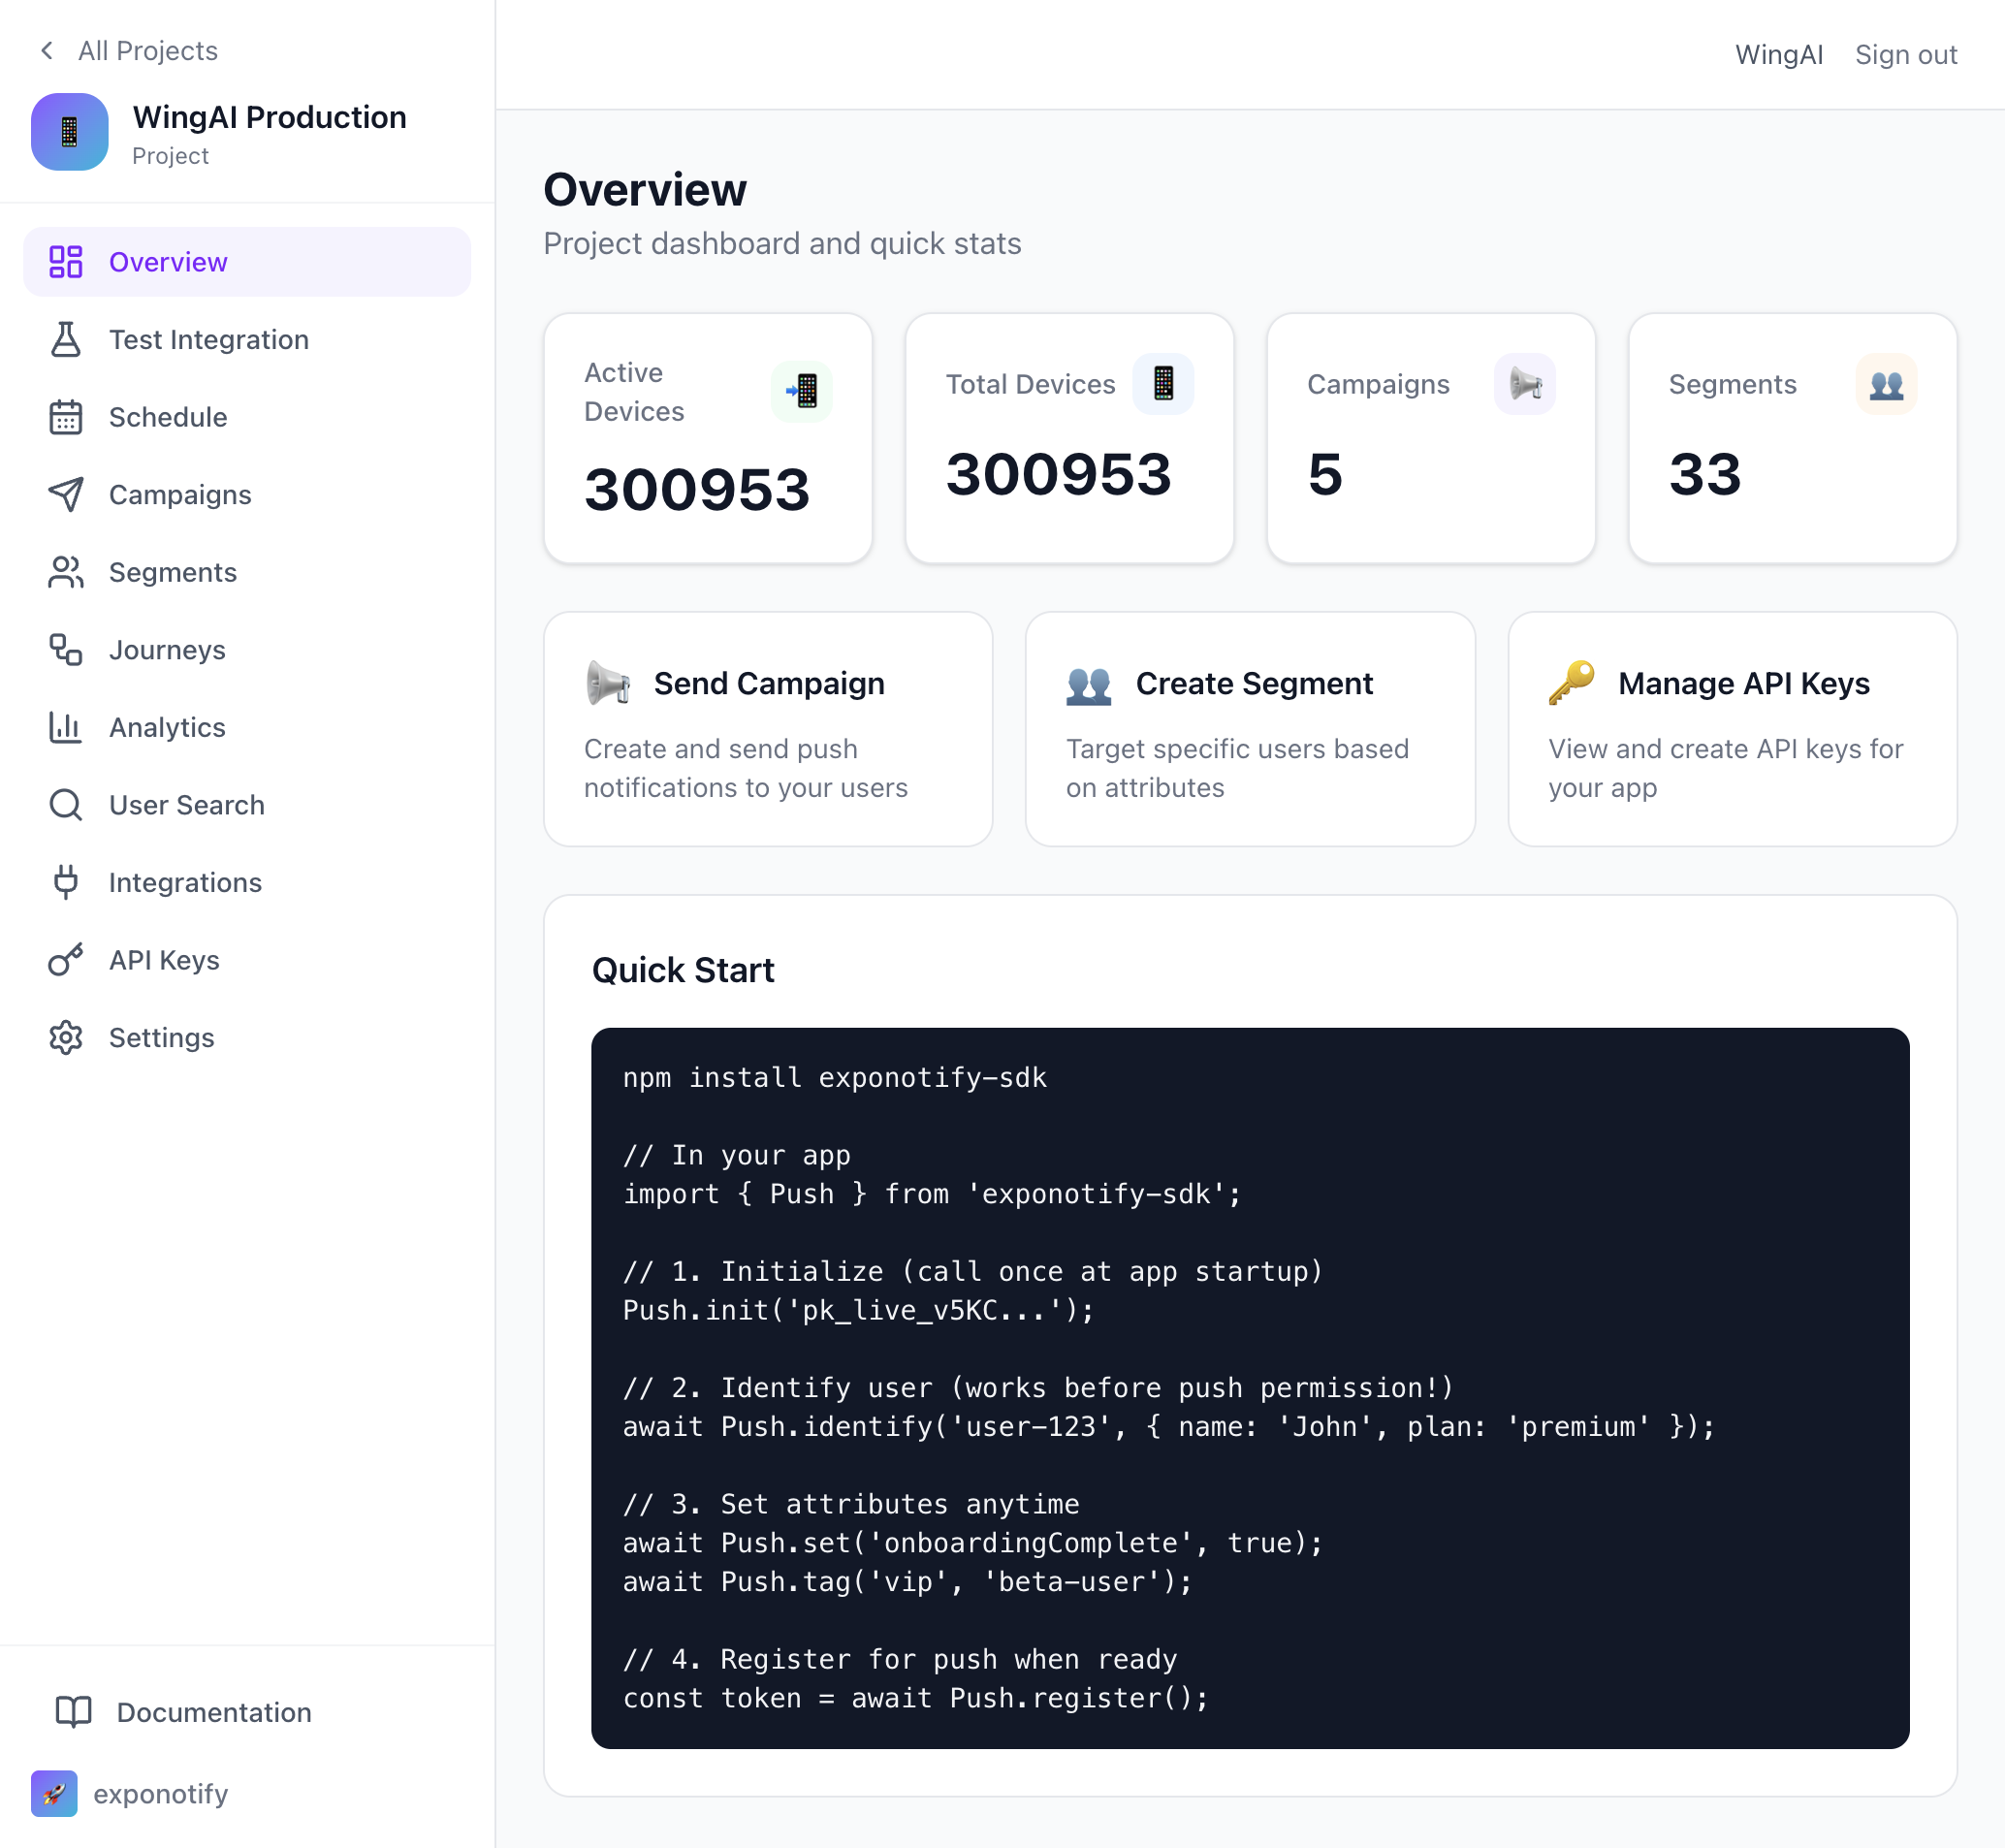Click the Test Integration flask icon

[x=65, y=339]
